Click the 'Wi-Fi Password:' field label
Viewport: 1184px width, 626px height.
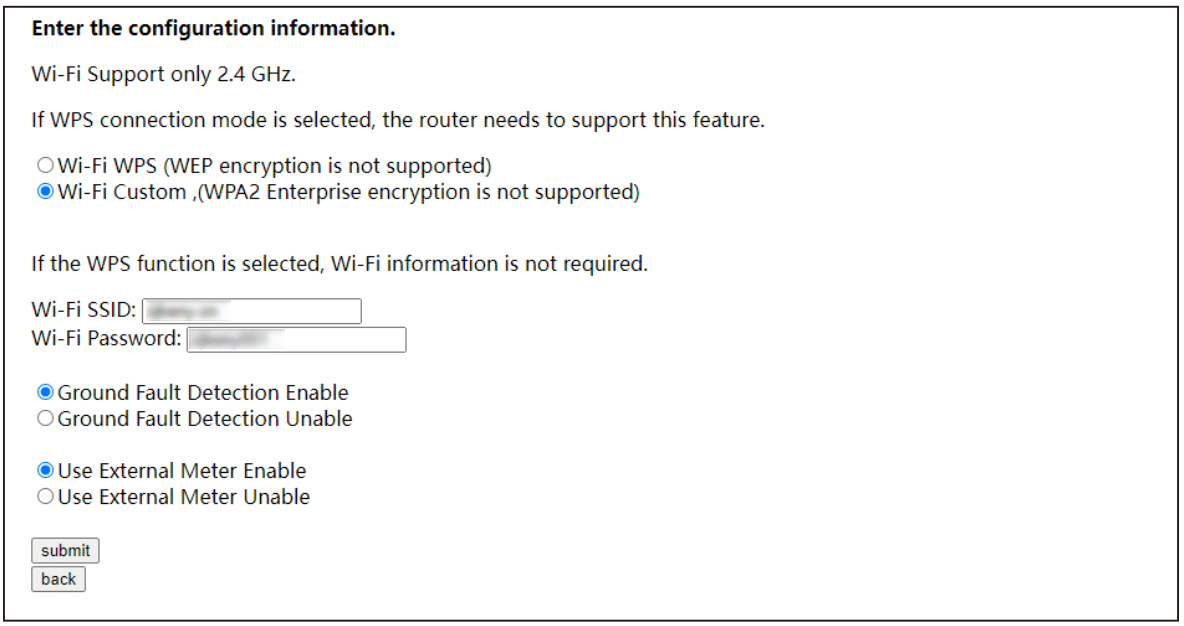[106, 338]
